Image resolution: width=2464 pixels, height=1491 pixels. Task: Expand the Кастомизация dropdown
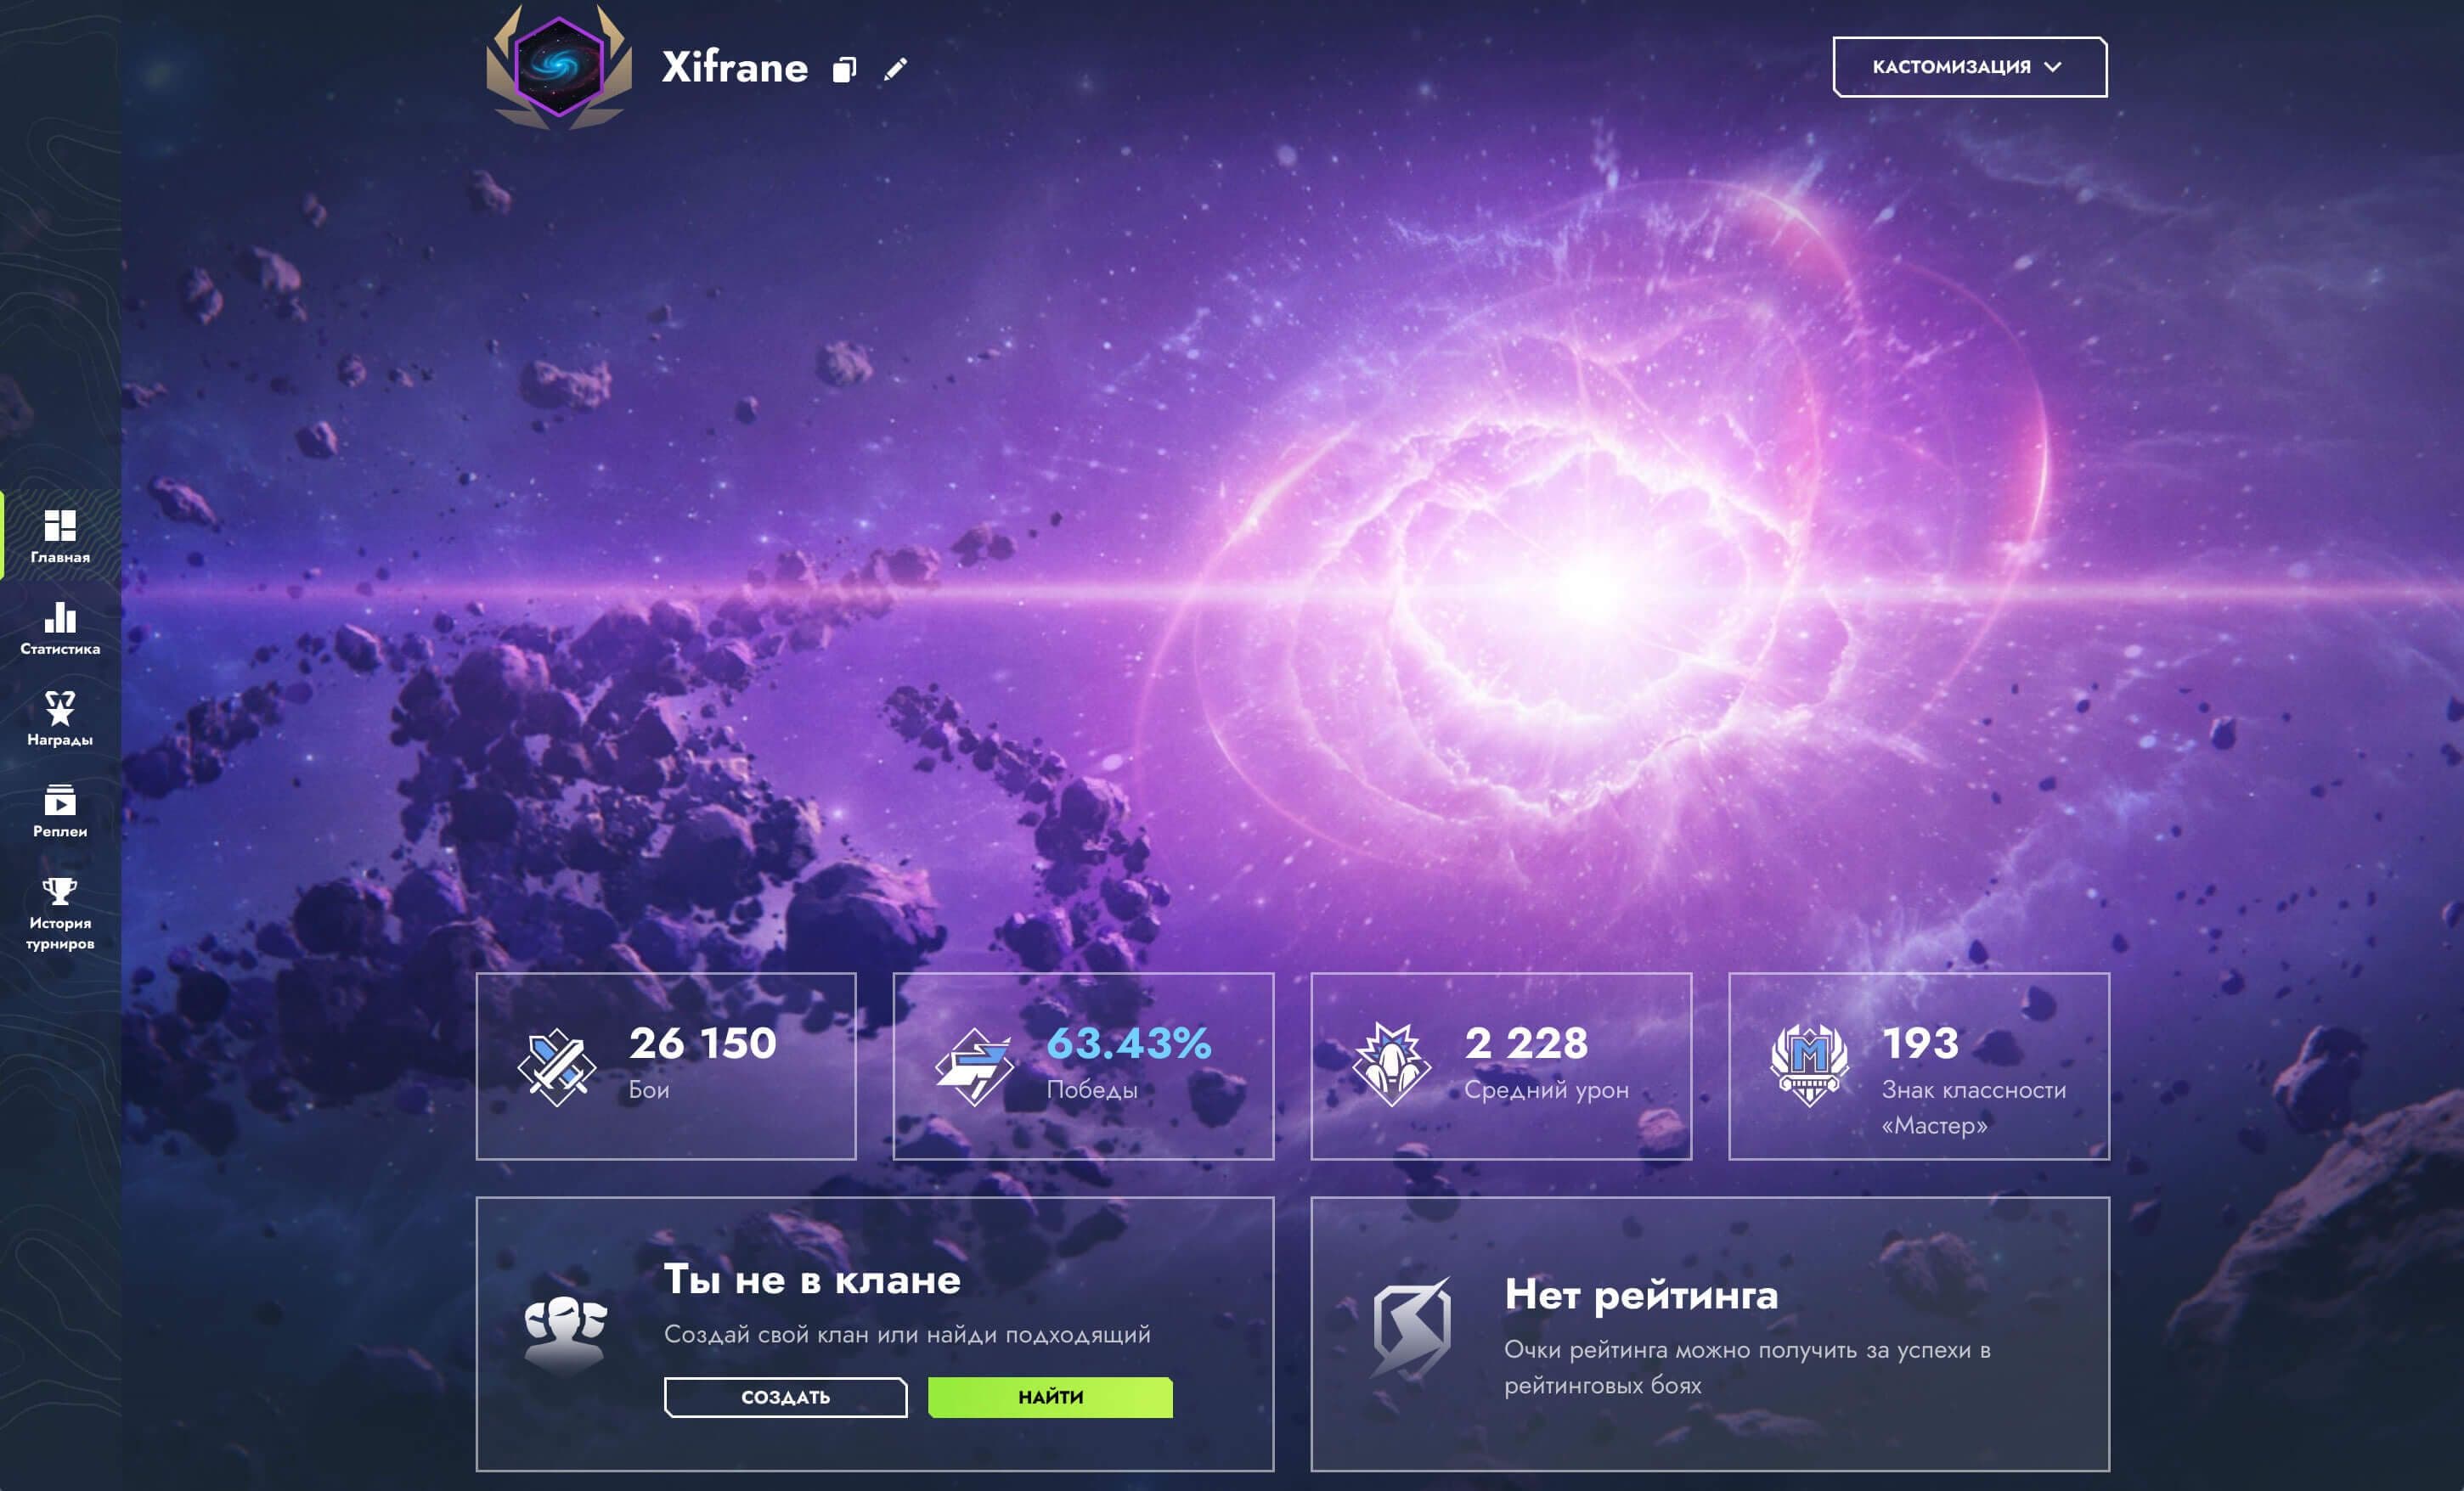[1969, 67]
